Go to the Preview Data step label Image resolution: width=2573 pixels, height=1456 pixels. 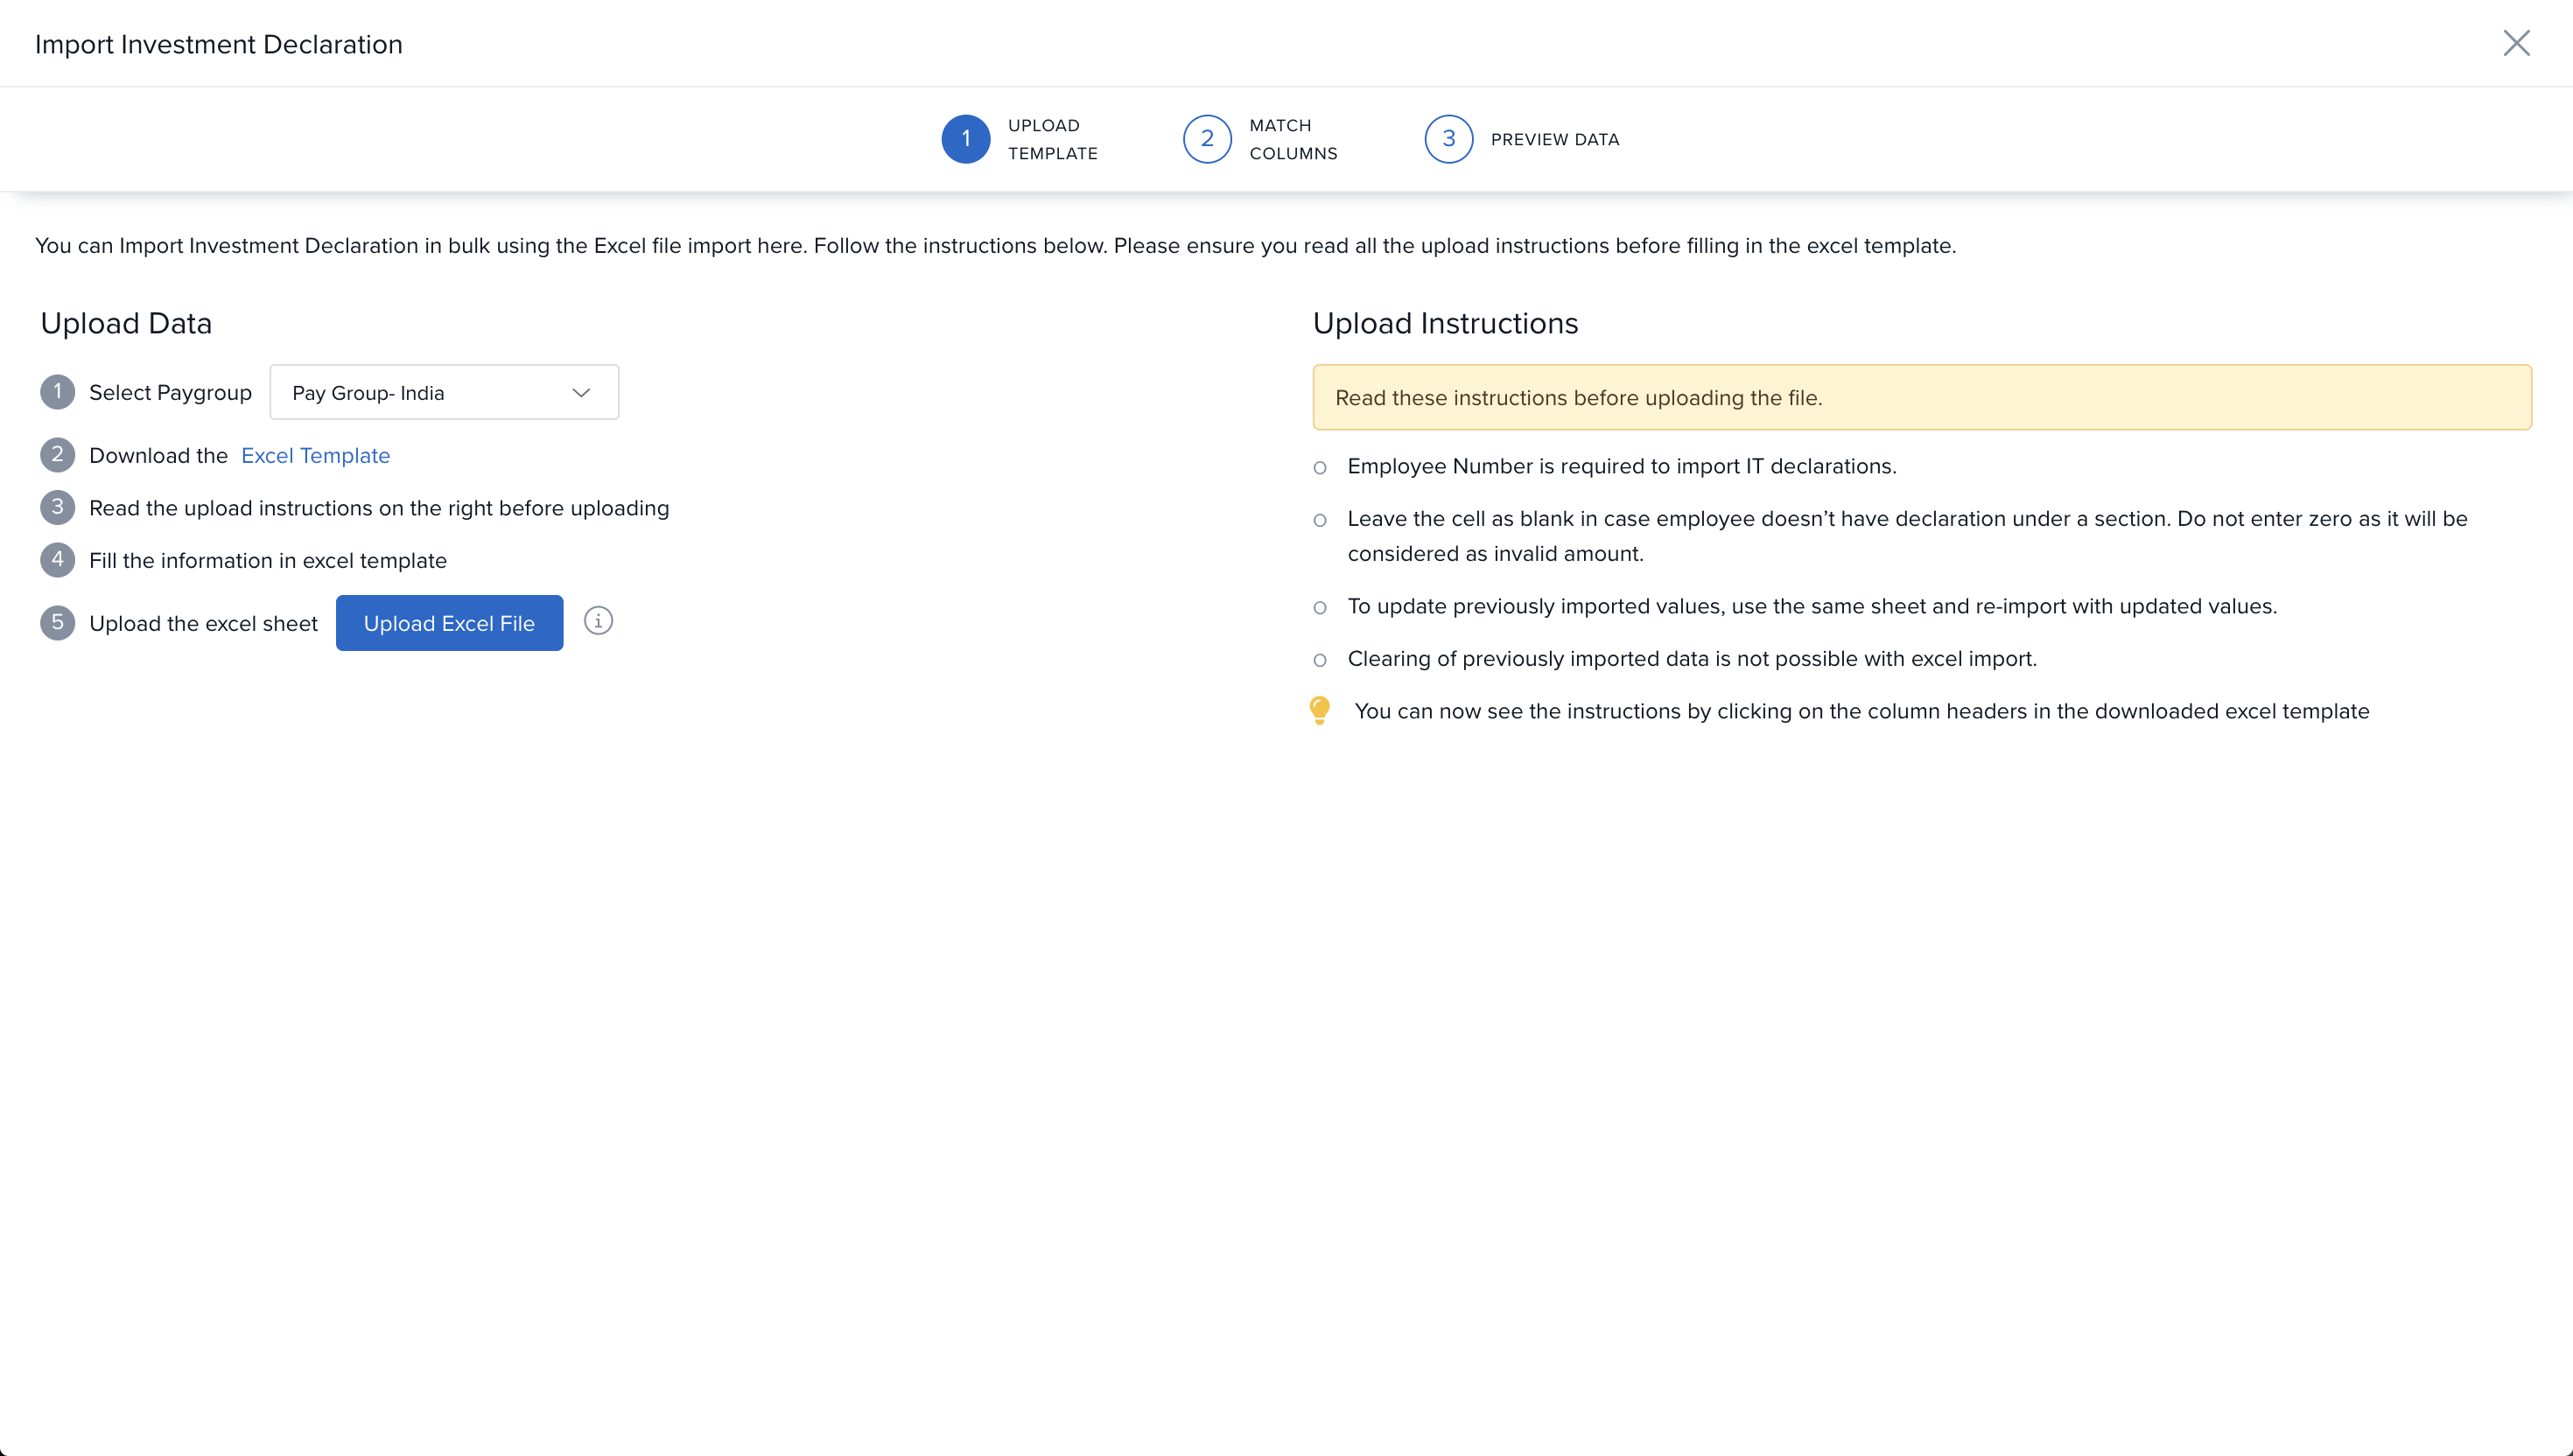1554,140
